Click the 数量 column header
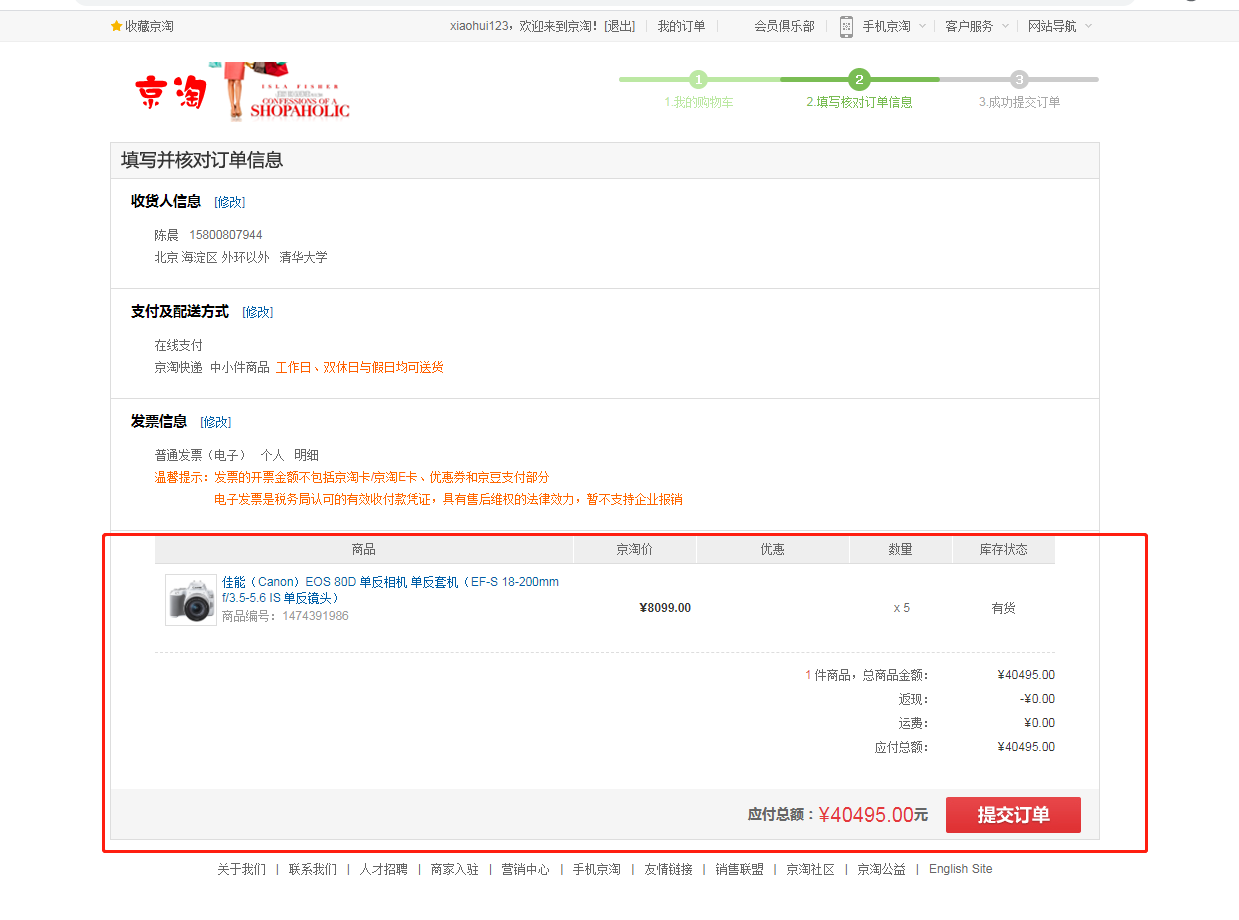This screenshot has width=1239, height=920. tap(901, 549)
